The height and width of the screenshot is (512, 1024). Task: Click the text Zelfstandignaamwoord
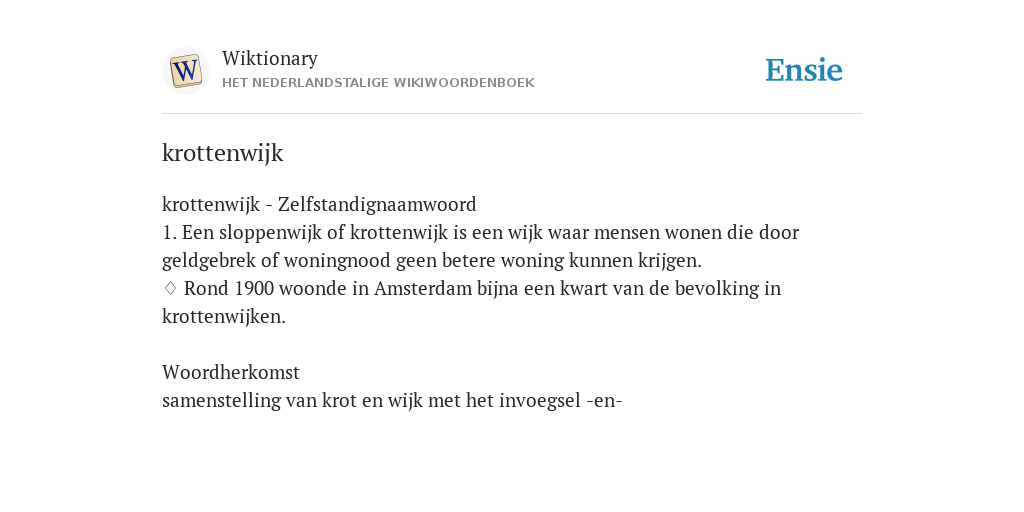(377, 204)
